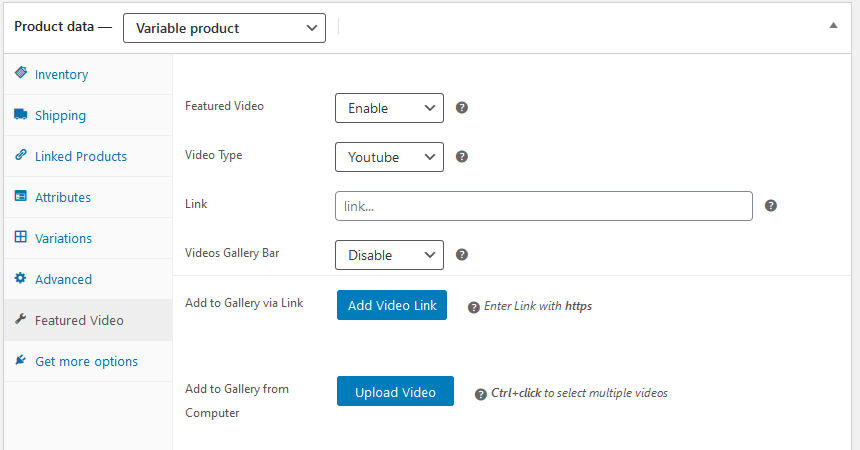Image resolution: width=860 pixels, height=450 pixels.
Task: Open the Featured Video Enable dropdown
Action: [x=389, y=108]
